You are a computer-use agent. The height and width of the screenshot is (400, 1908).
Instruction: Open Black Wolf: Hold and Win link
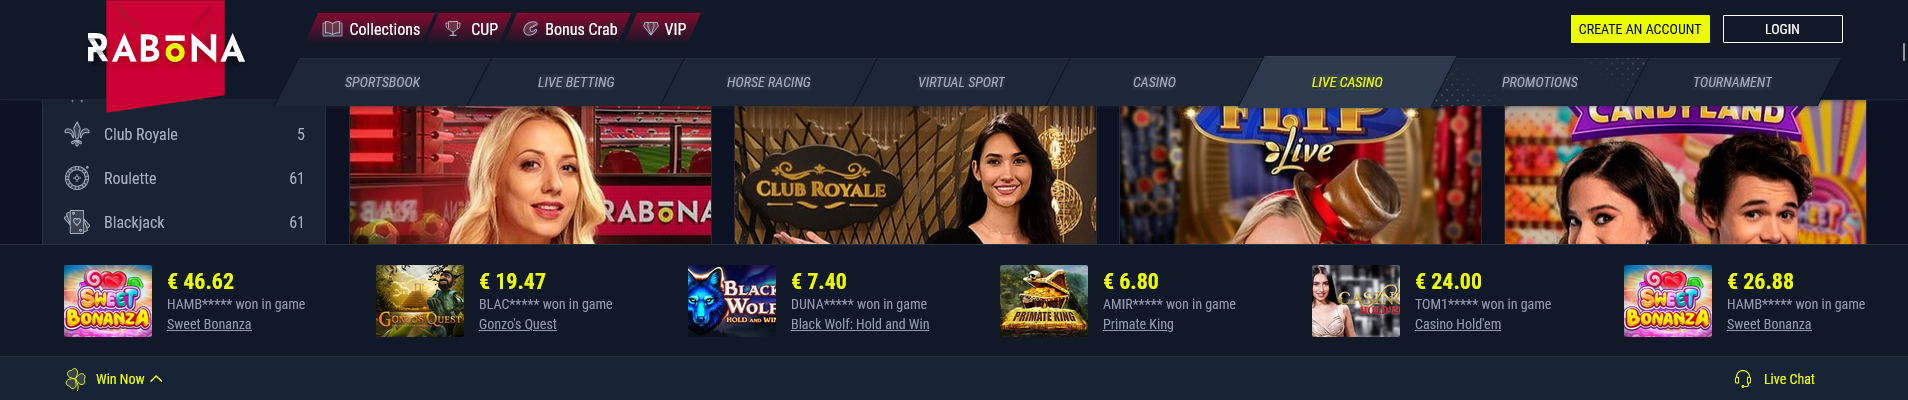tap(860, 324)
